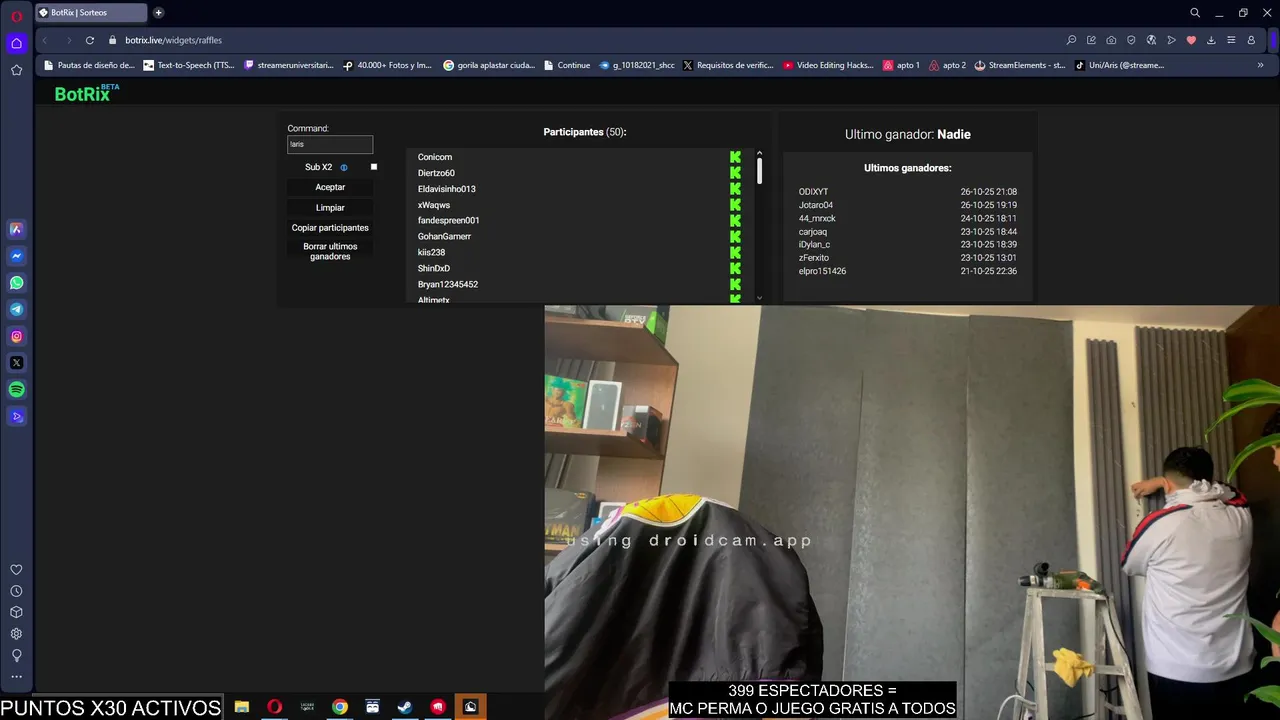Expand hidden bookmarks with double chevron
The width and height of the screenshot is (1280, 720).
tap(1260, 65)
